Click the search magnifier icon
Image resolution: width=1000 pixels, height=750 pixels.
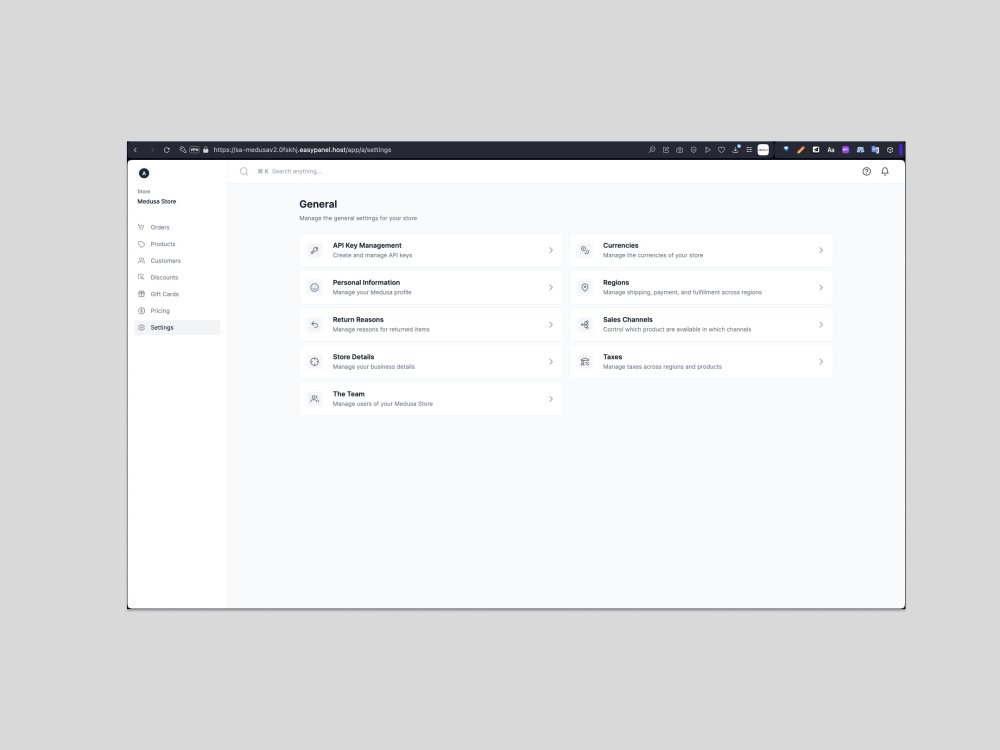click(244, 171)
